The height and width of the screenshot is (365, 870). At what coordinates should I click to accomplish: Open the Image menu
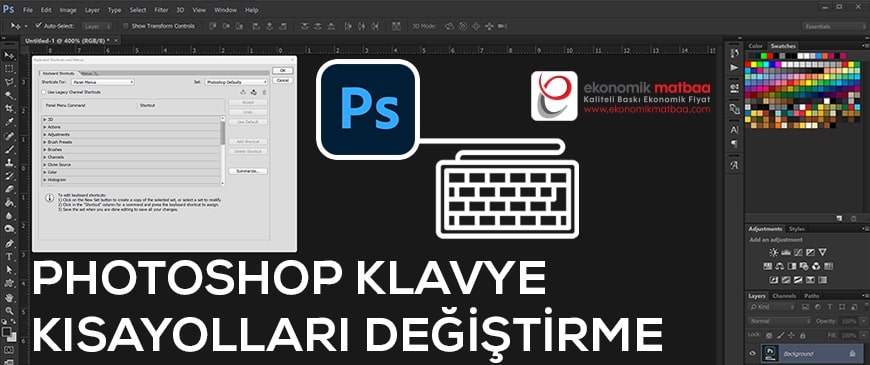[68, 10]
